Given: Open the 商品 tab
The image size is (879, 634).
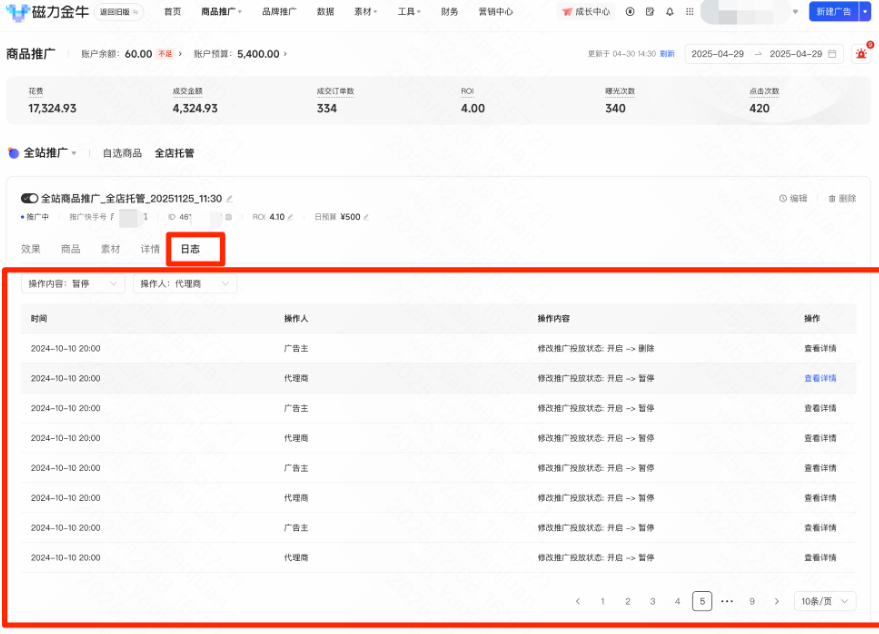Looking at the screenshot, I should [71, 249].
